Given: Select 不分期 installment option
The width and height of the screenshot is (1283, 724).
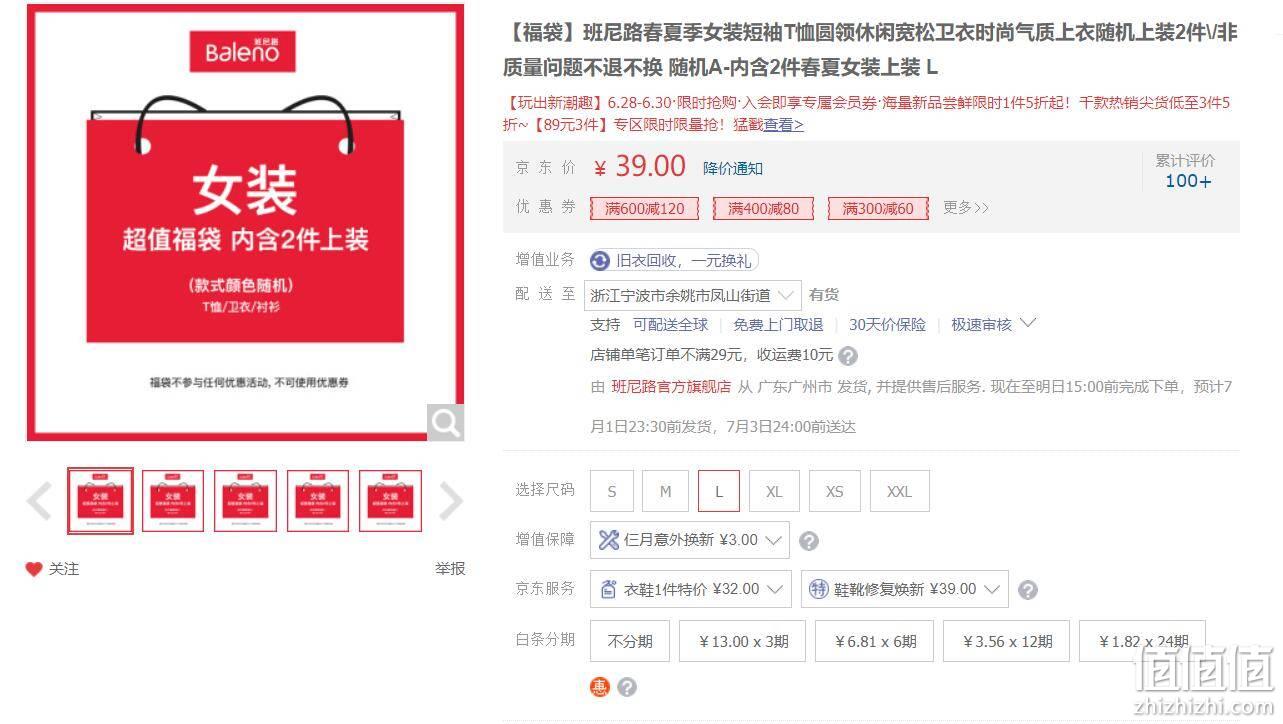Looking at the screenshot, I should 630,641.
